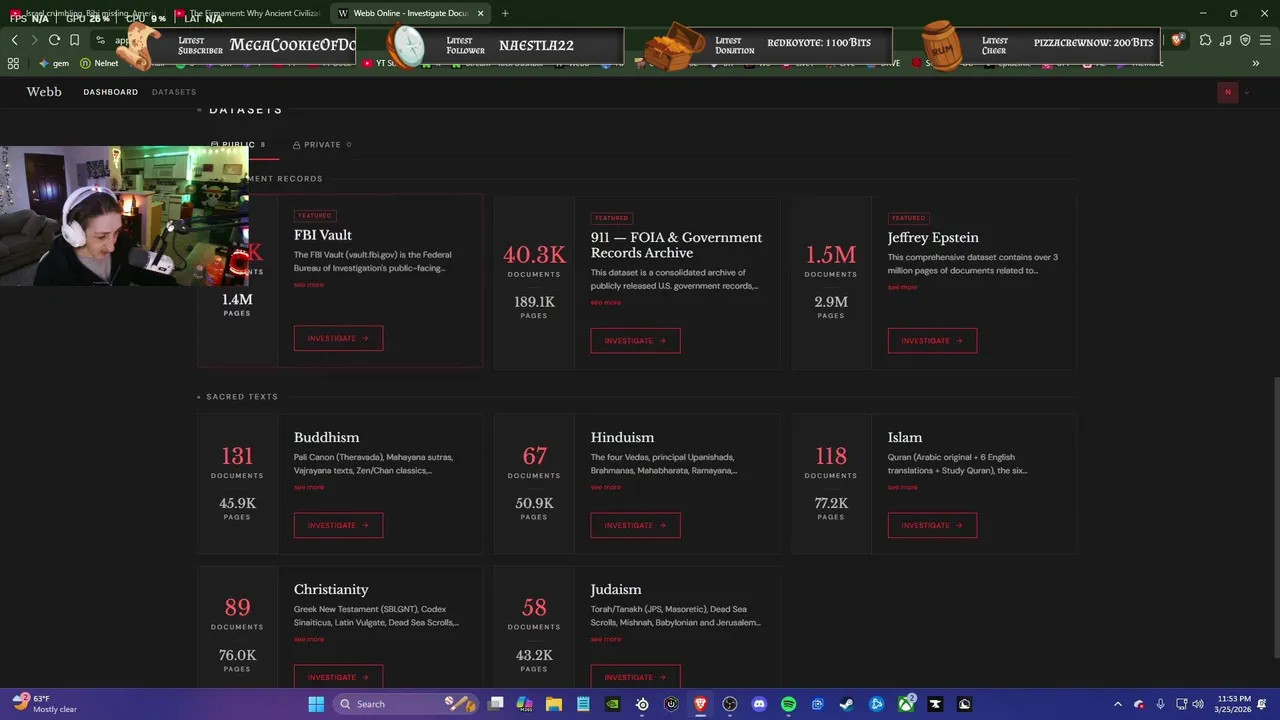Click the 'Hinduism' dataset title
The image size is (1280, 720).
pyautogui.click(x=622, y=437)
